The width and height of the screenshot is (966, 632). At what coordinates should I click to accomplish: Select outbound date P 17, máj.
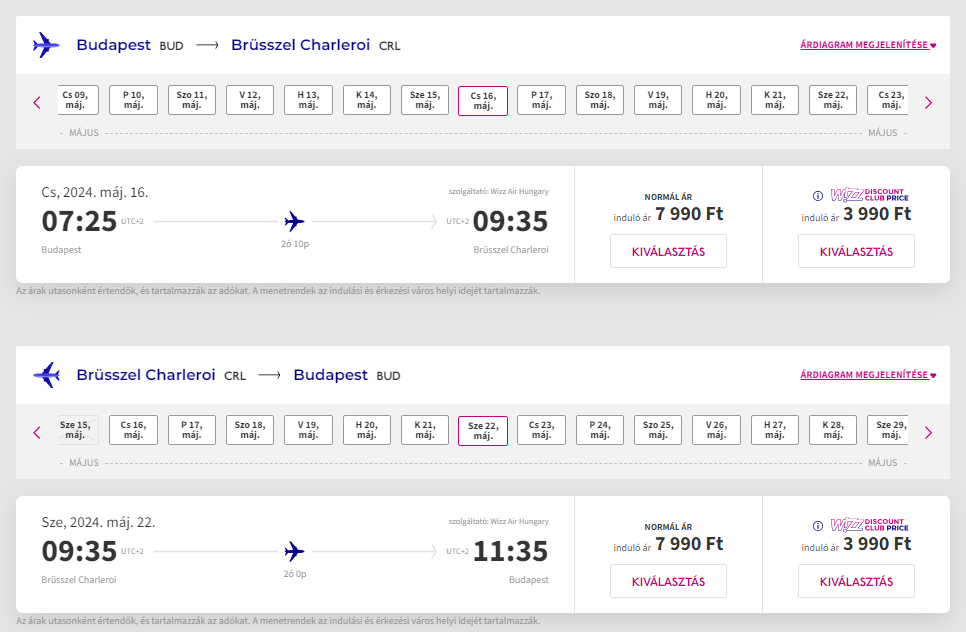tap(542, 100)
